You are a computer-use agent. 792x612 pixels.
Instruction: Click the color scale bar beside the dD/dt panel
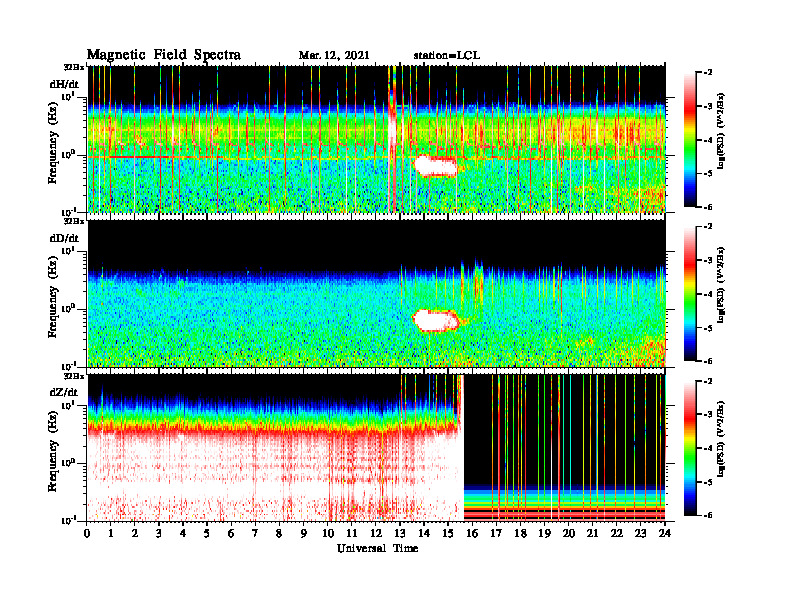(x=690, y=294)
